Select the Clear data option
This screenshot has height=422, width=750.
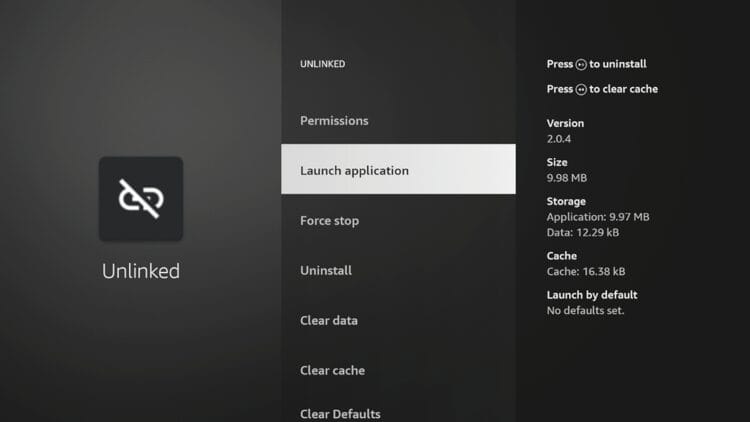pos(329,321)
